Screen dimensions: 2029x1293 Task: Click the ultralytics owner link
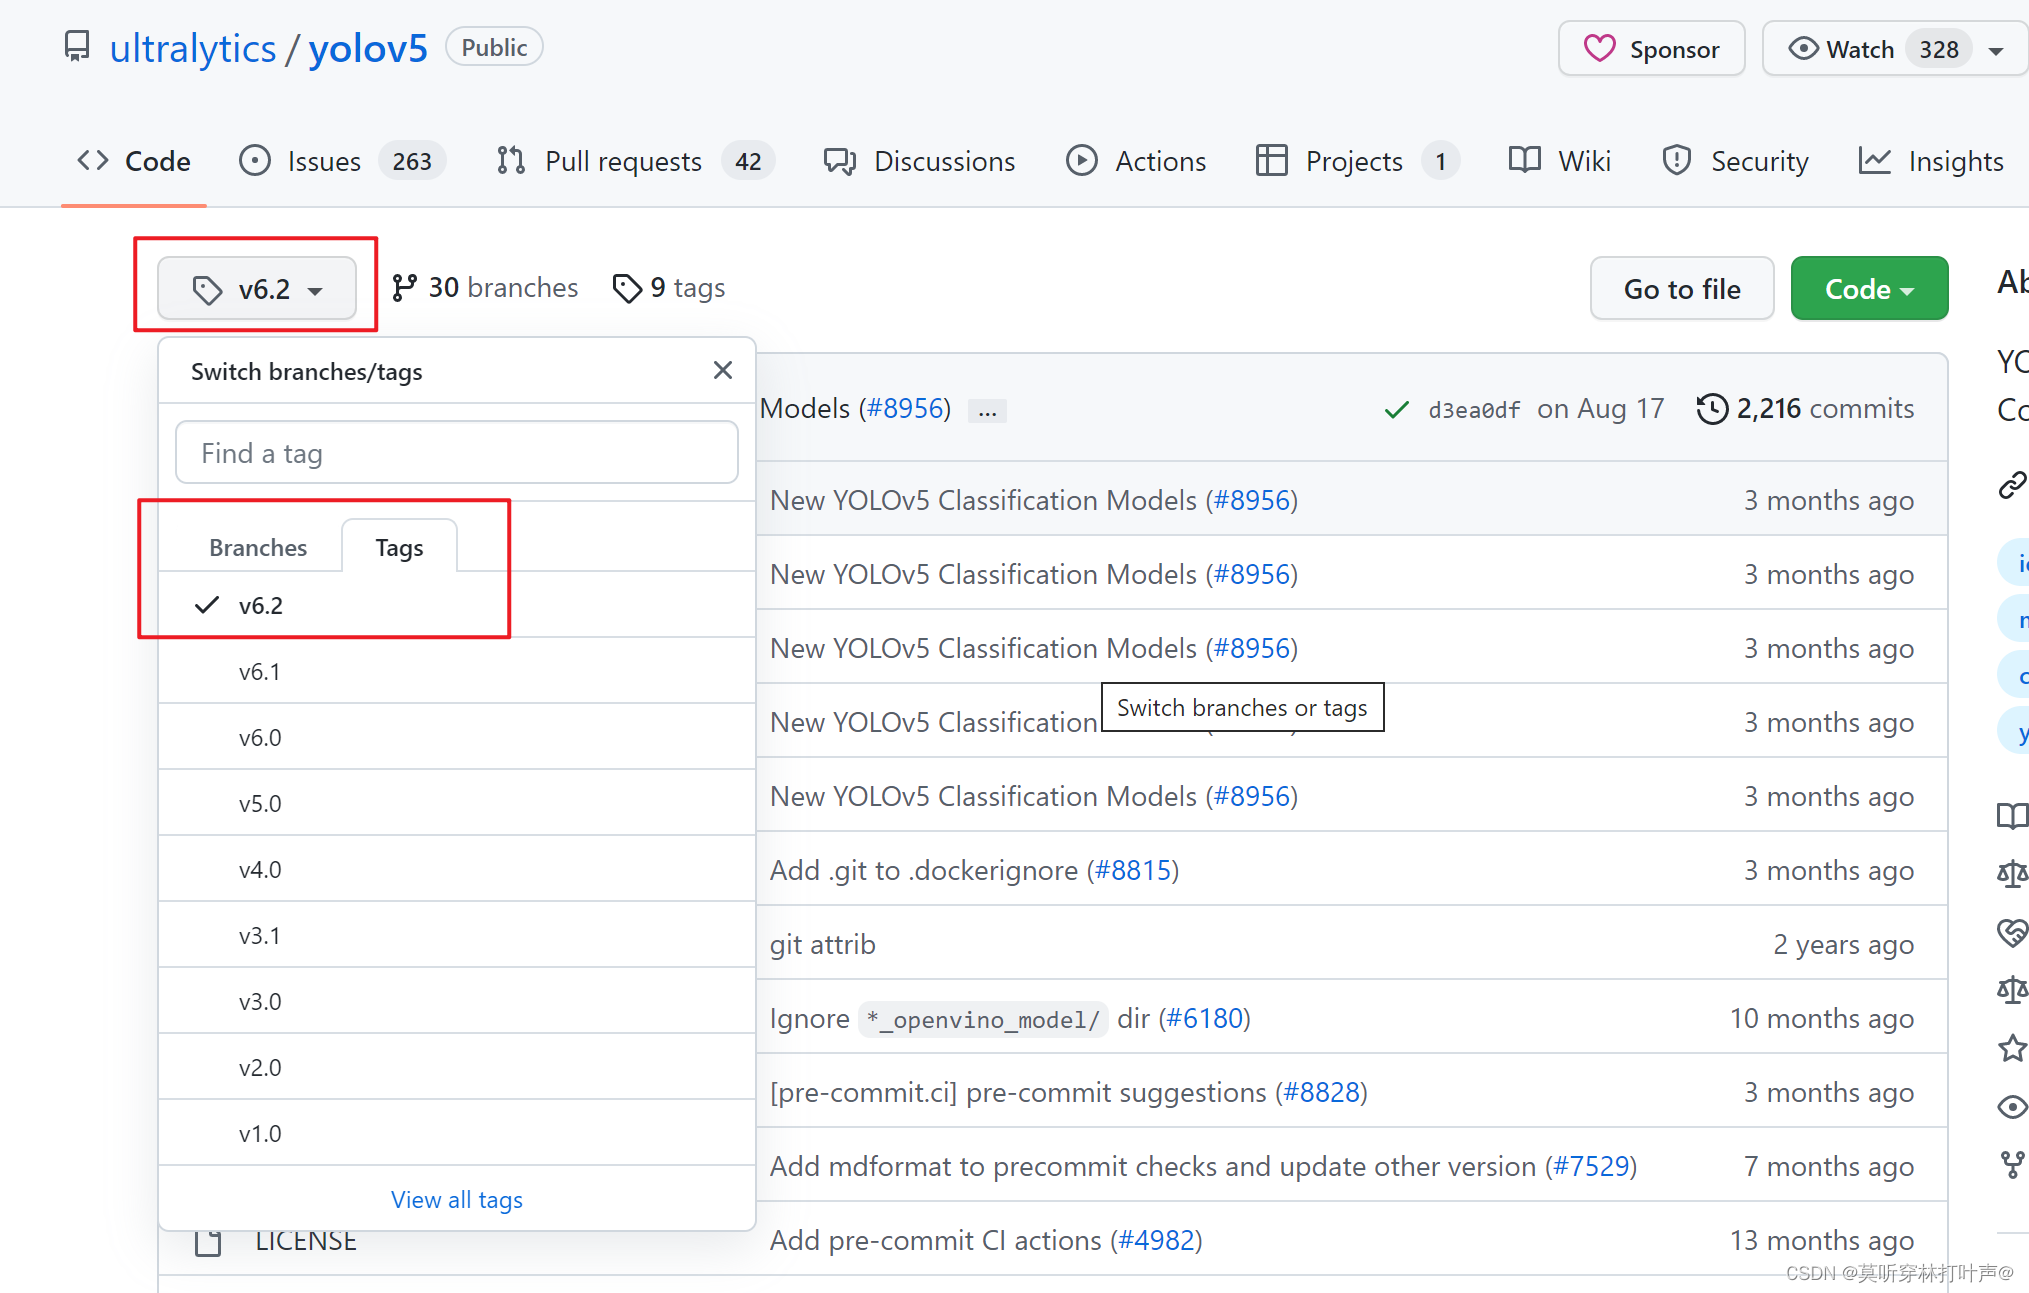click(x=192, y=48)
